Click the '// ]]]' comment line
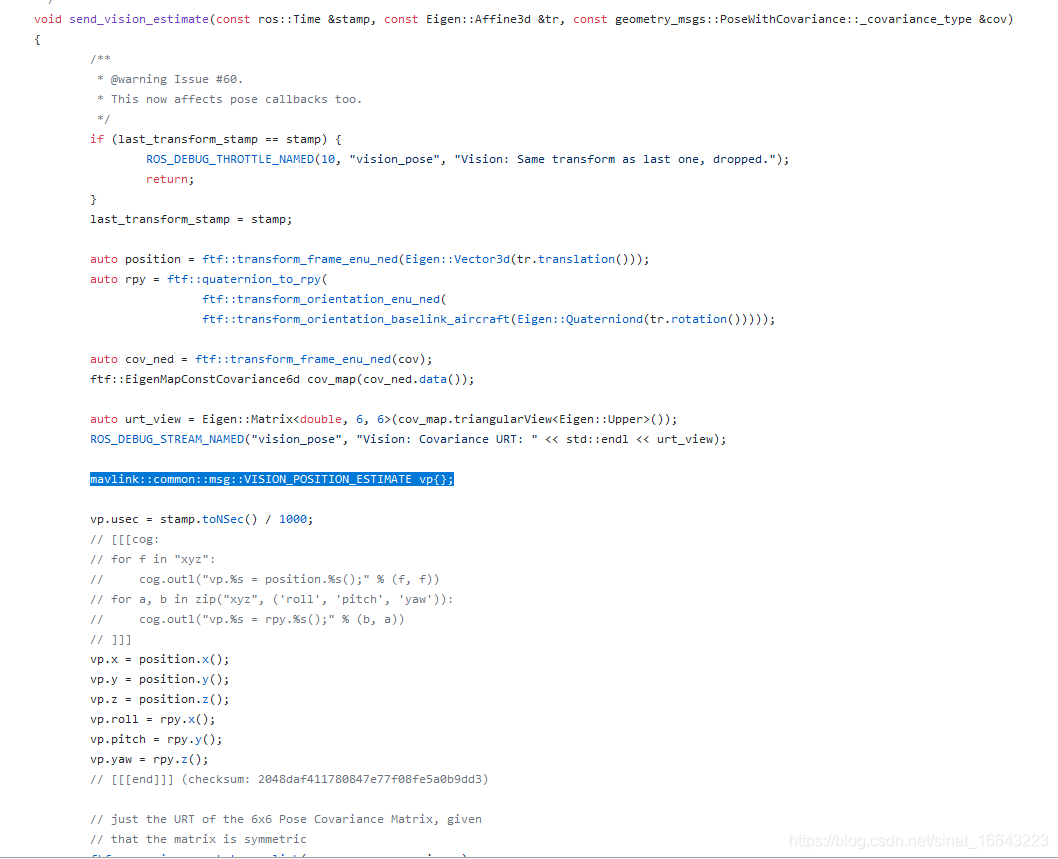 coord(111,639)
